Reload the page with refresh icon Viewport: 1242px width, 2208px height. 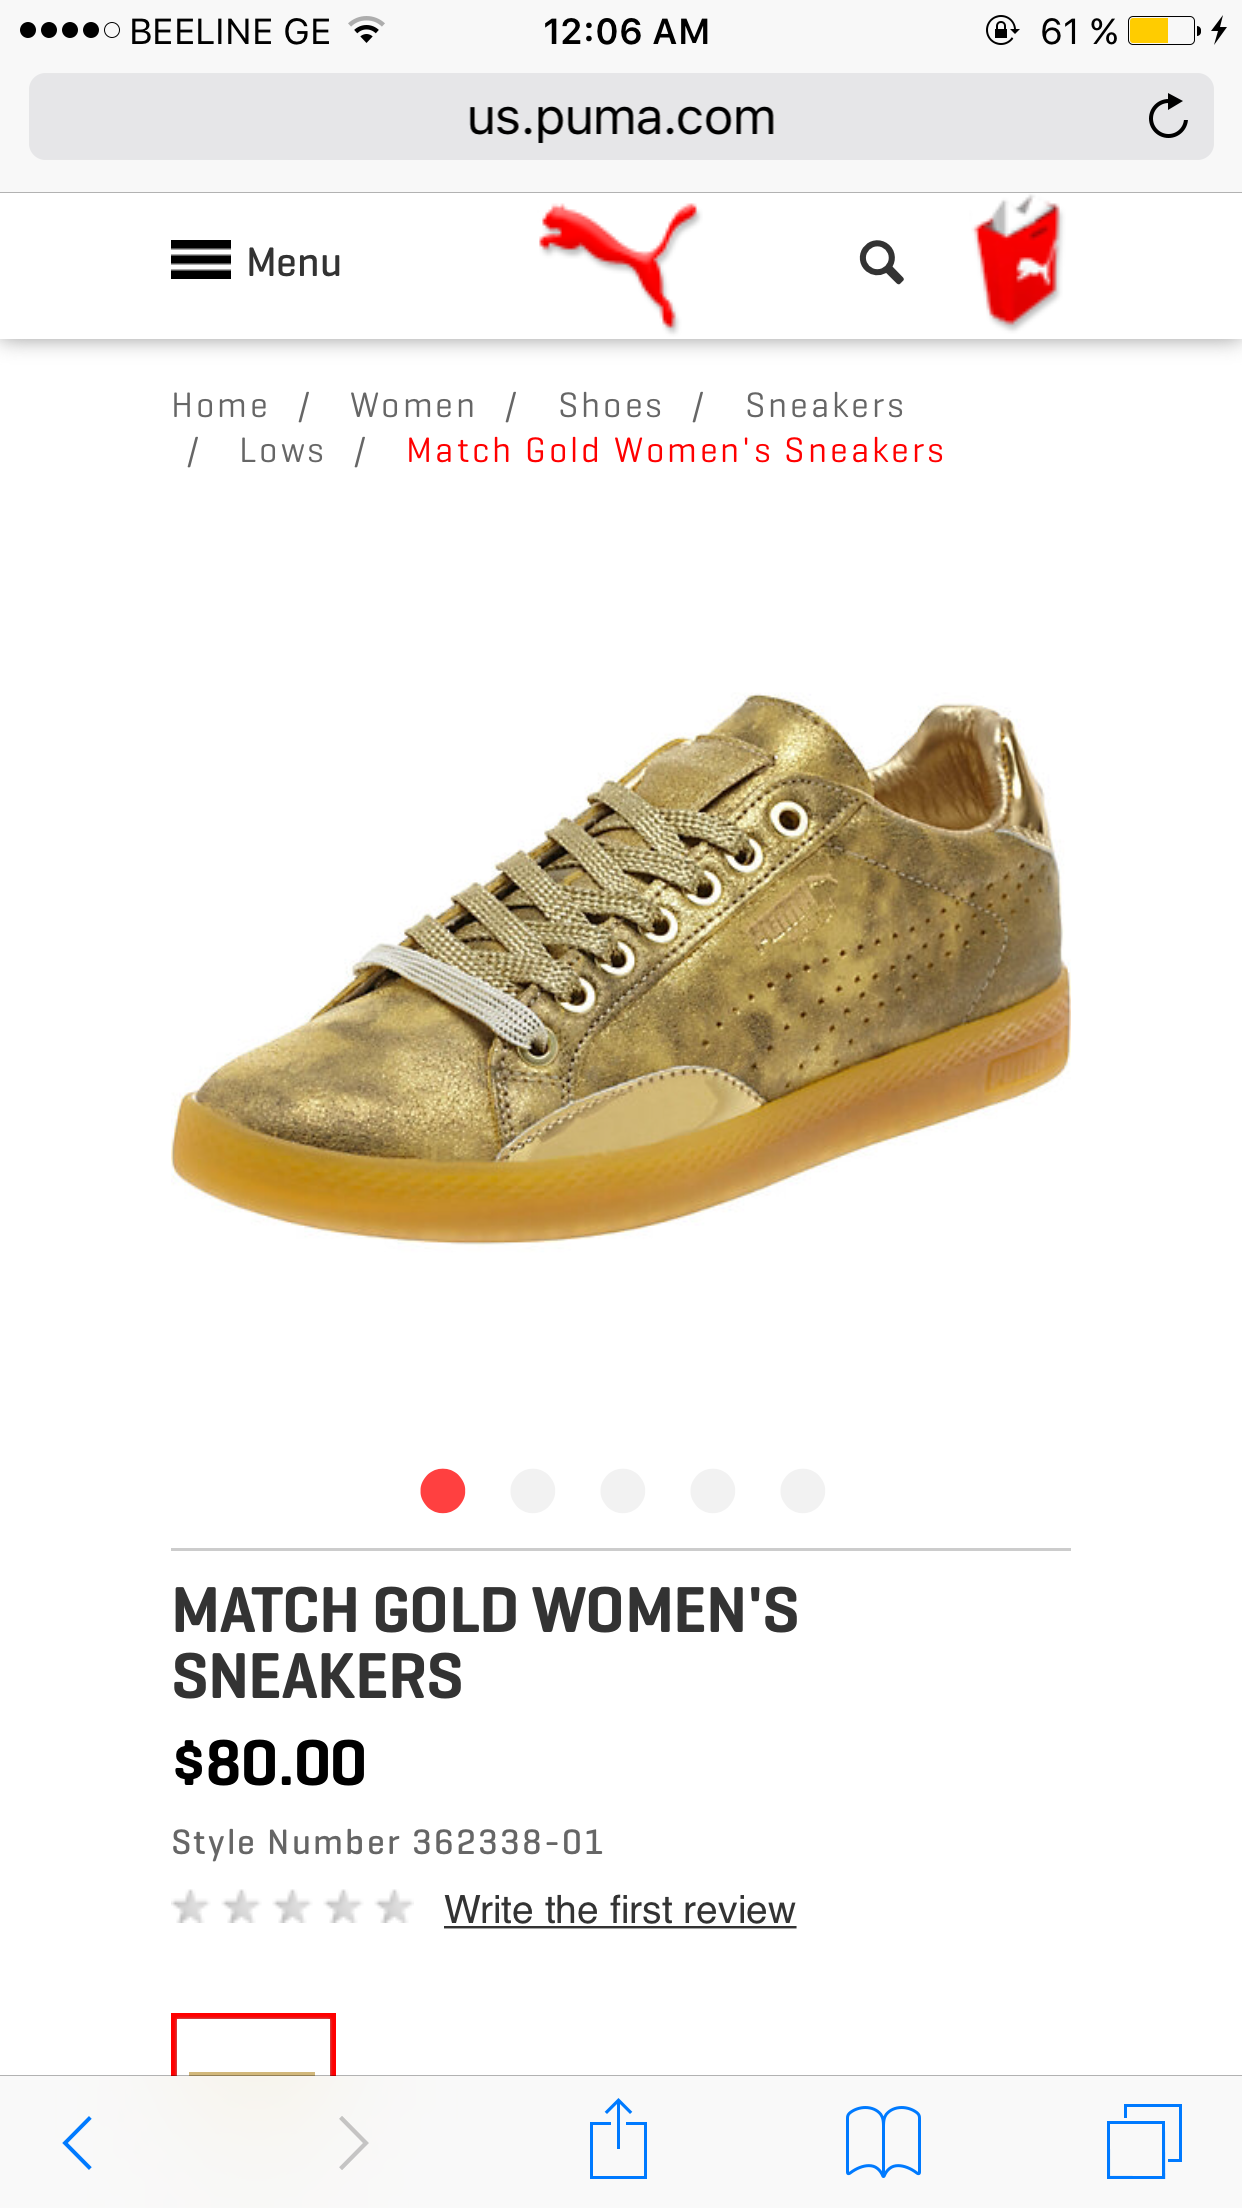tap(1167, 117)
